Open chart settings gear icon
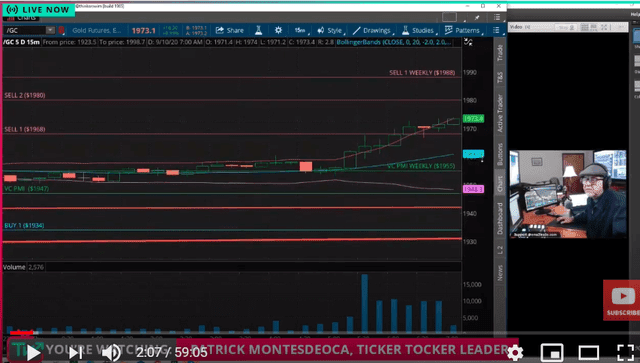Viewport: 640px width, 363px height. click(278, 30)
